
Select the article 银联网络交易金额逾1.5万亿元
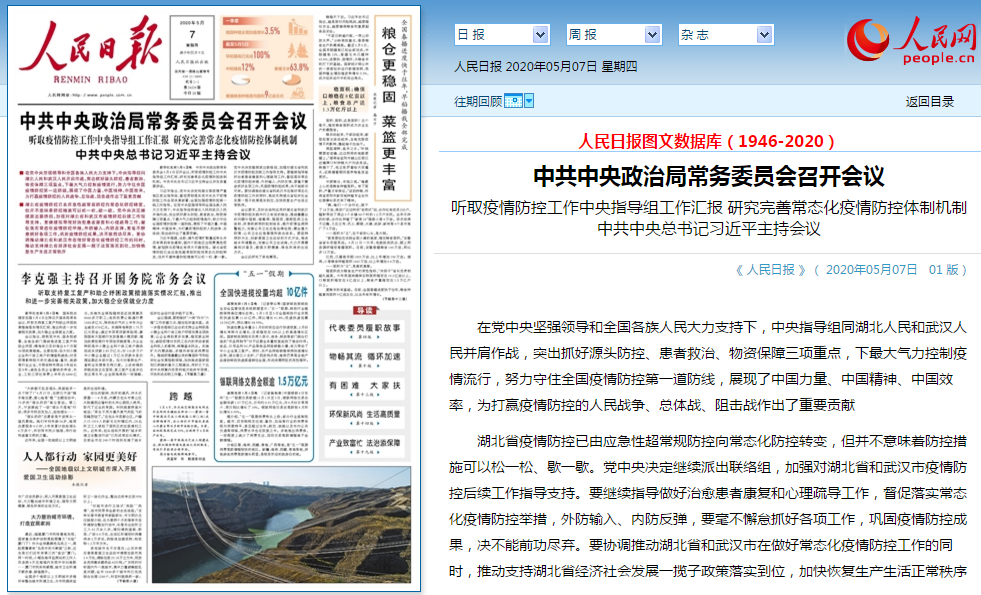click(x=263, y=381)
